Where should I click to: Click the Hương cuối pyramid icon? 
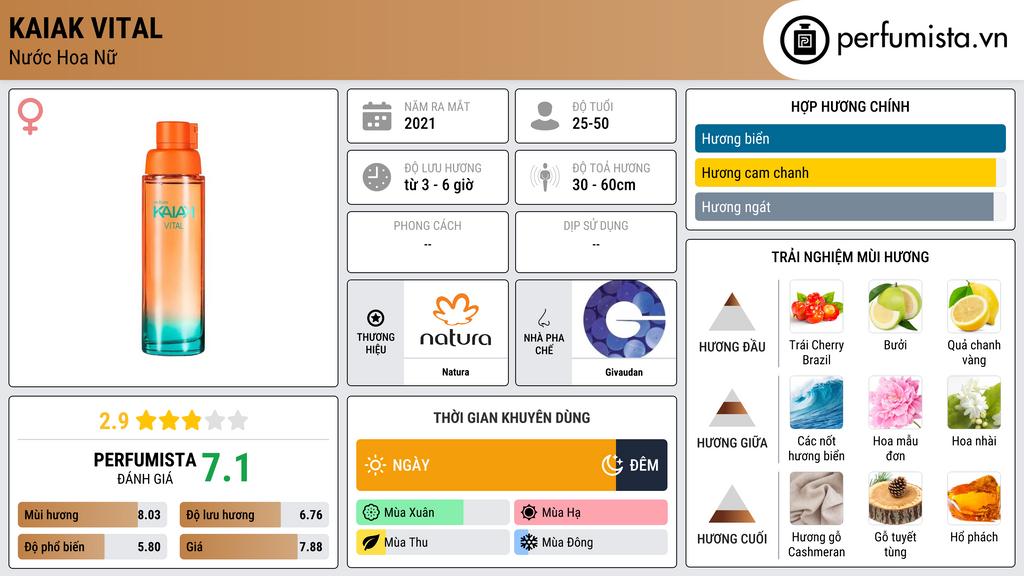click(x=732, y=504)
